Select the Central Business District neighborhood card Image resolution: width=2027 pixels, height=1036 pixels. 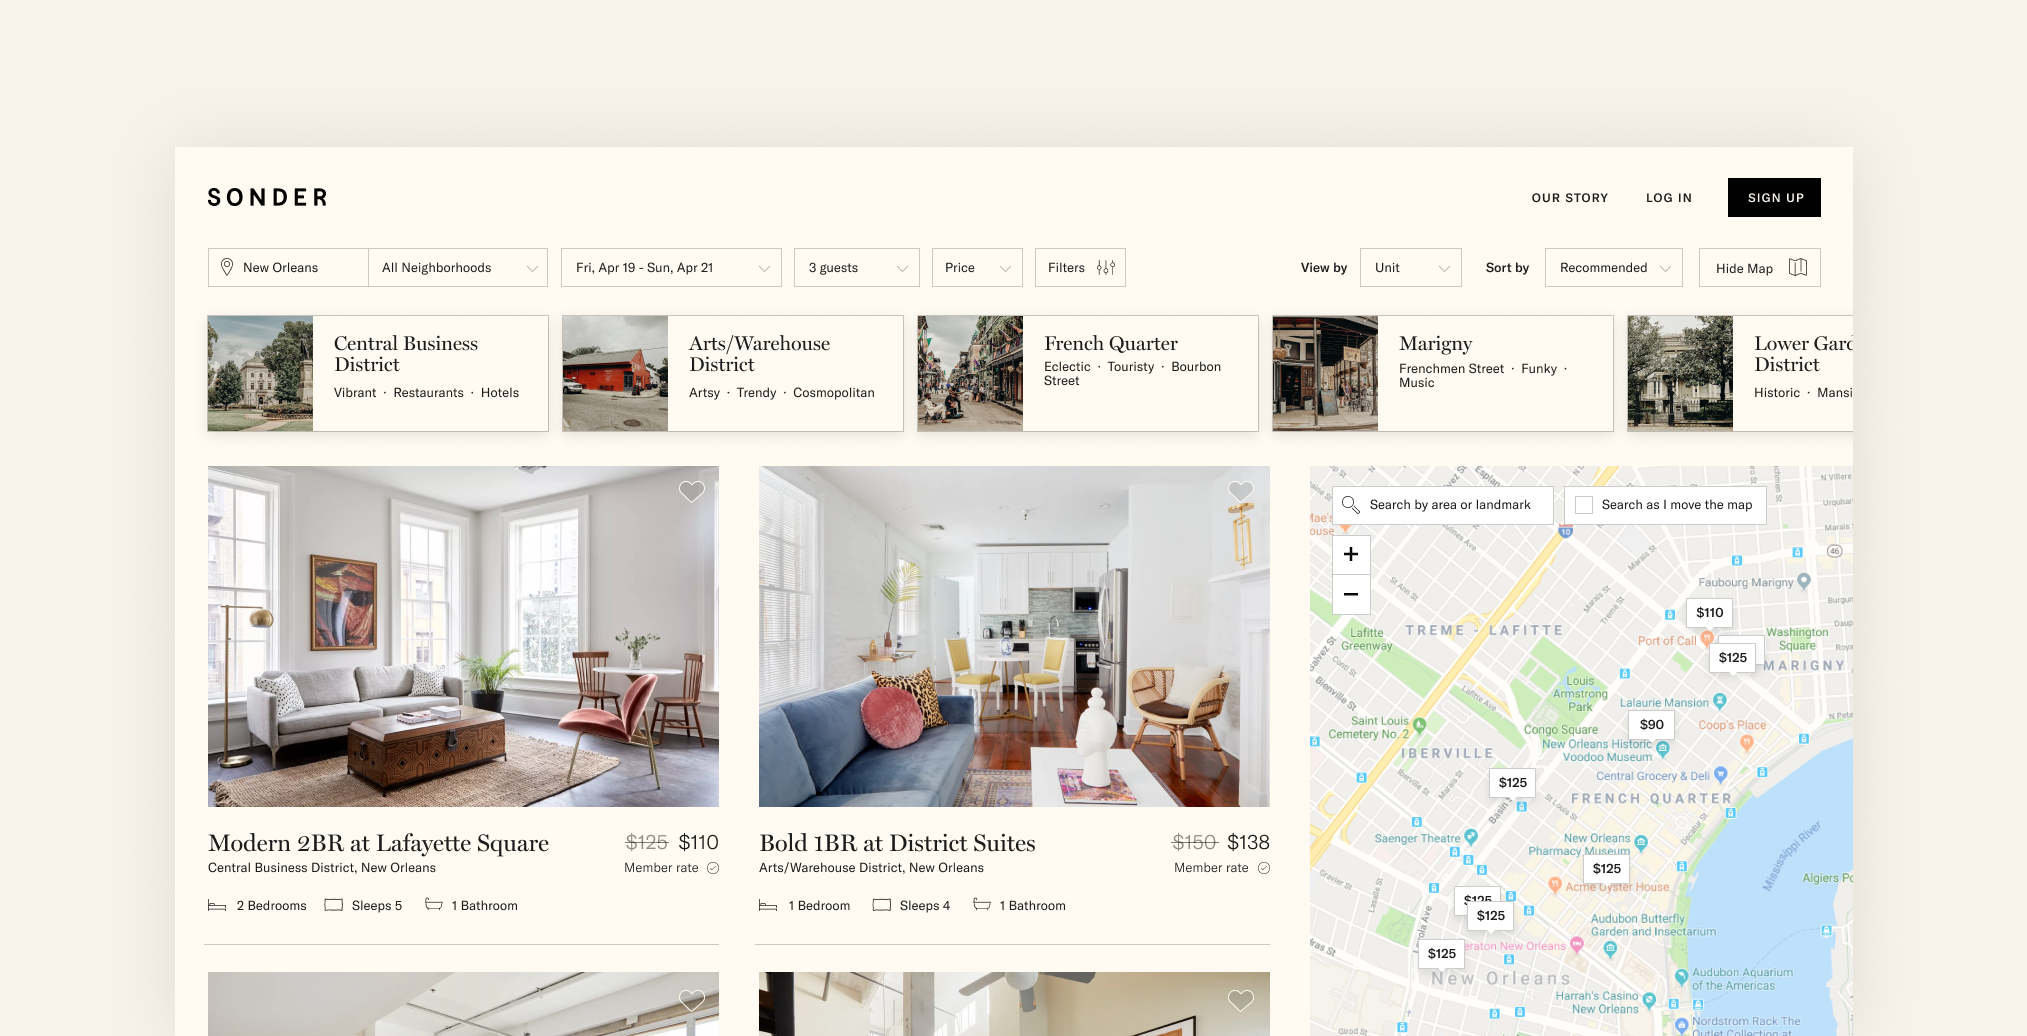[x=378, y=374]
